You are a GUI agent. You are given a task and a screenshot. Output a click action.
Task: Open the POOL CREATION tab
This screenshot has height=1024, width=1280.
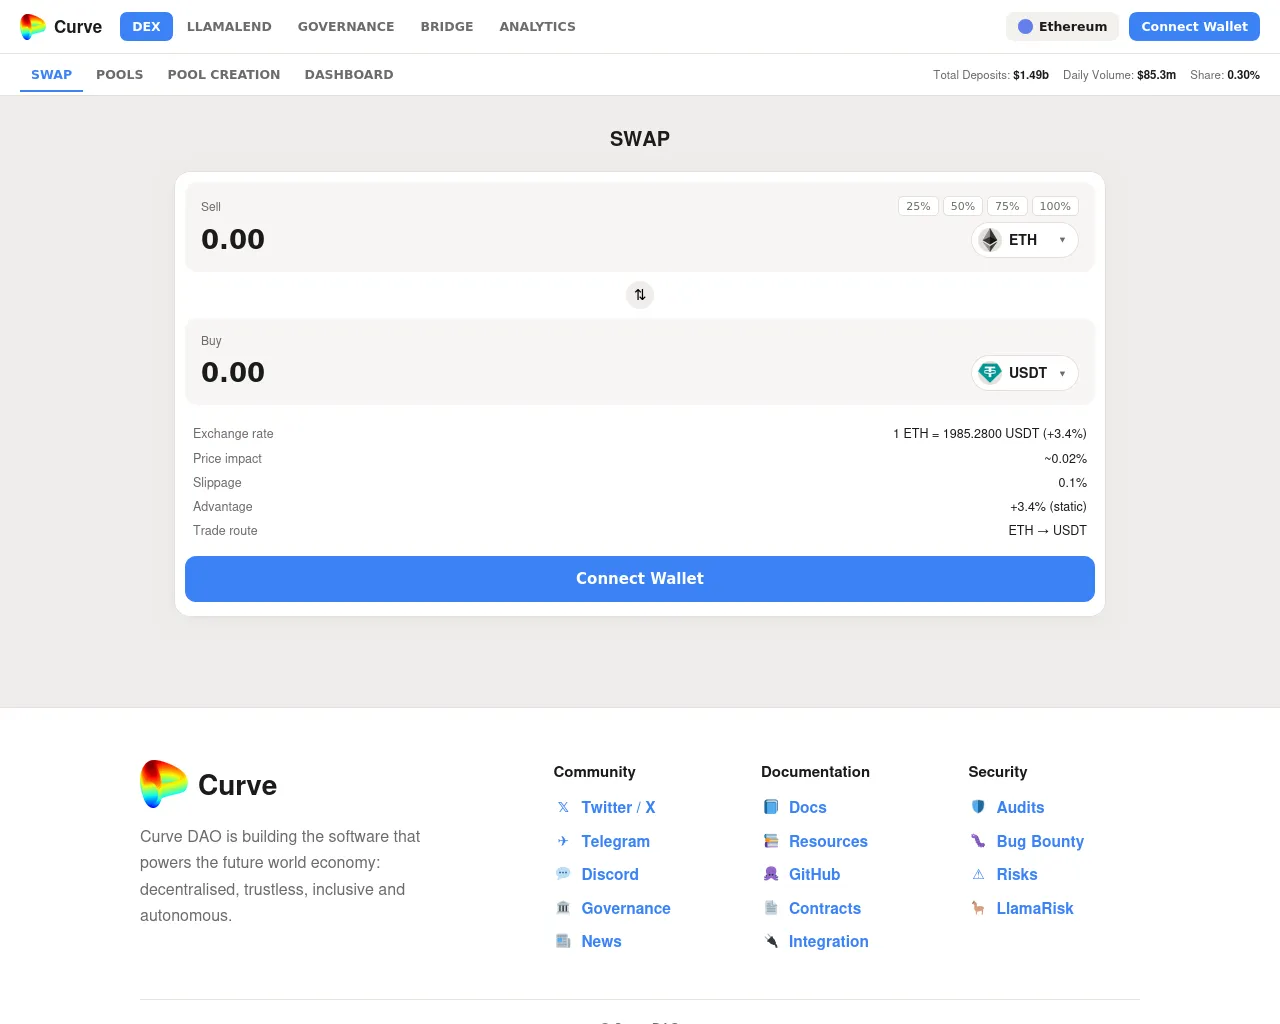[x=224, y=75]
